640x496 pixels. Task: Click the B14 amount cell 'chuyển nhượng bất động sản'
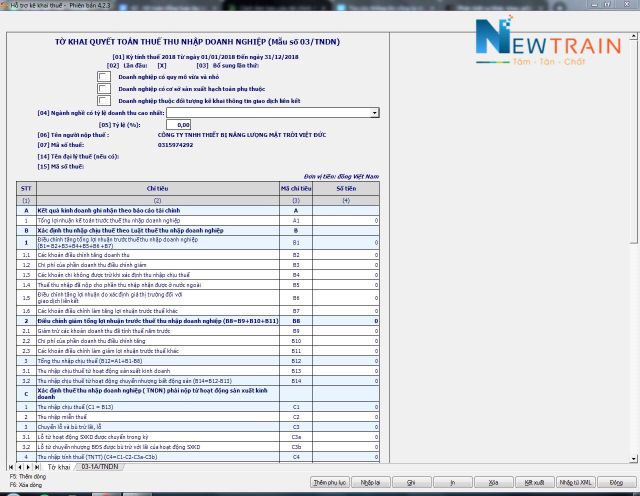pyautogui.click(x=346, y=381)
